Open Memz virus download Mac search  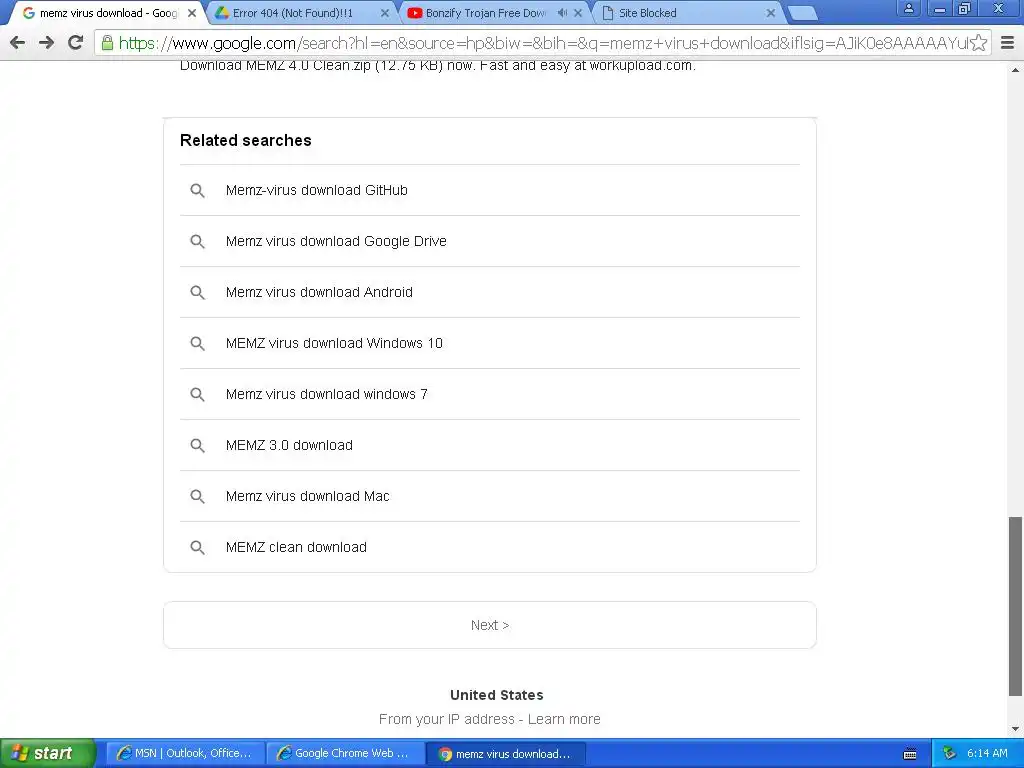tap(490, 496)
